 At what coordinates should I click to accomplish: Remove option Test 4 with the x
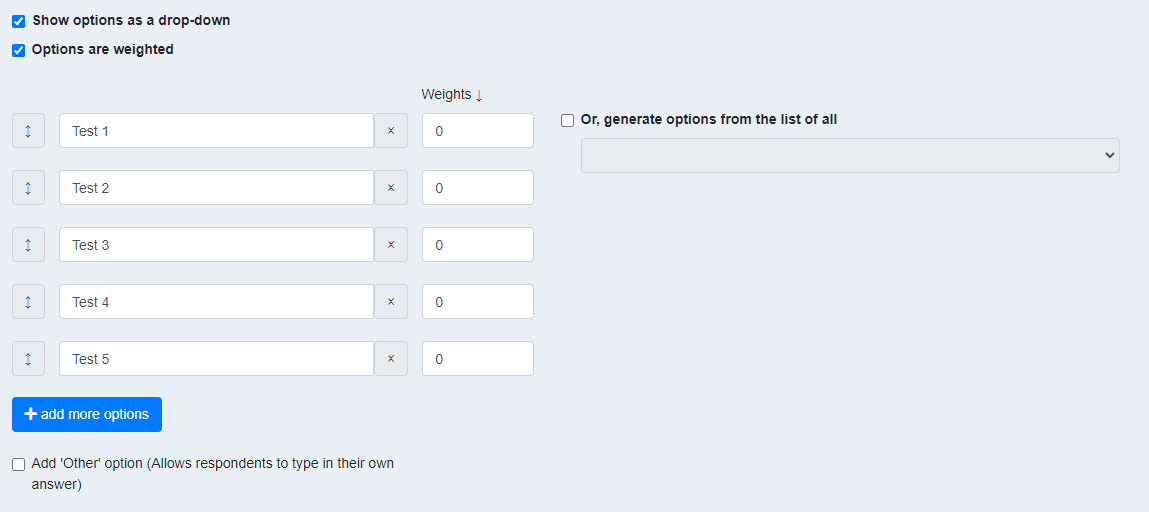point(391,302)
